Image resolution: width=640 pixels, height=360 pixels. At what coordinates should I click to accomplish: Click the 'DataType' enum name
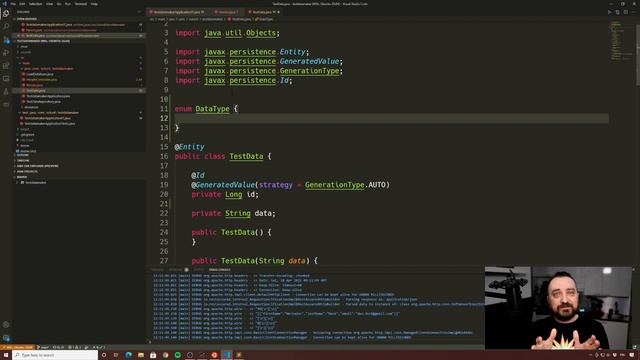(x=212, y=109)
